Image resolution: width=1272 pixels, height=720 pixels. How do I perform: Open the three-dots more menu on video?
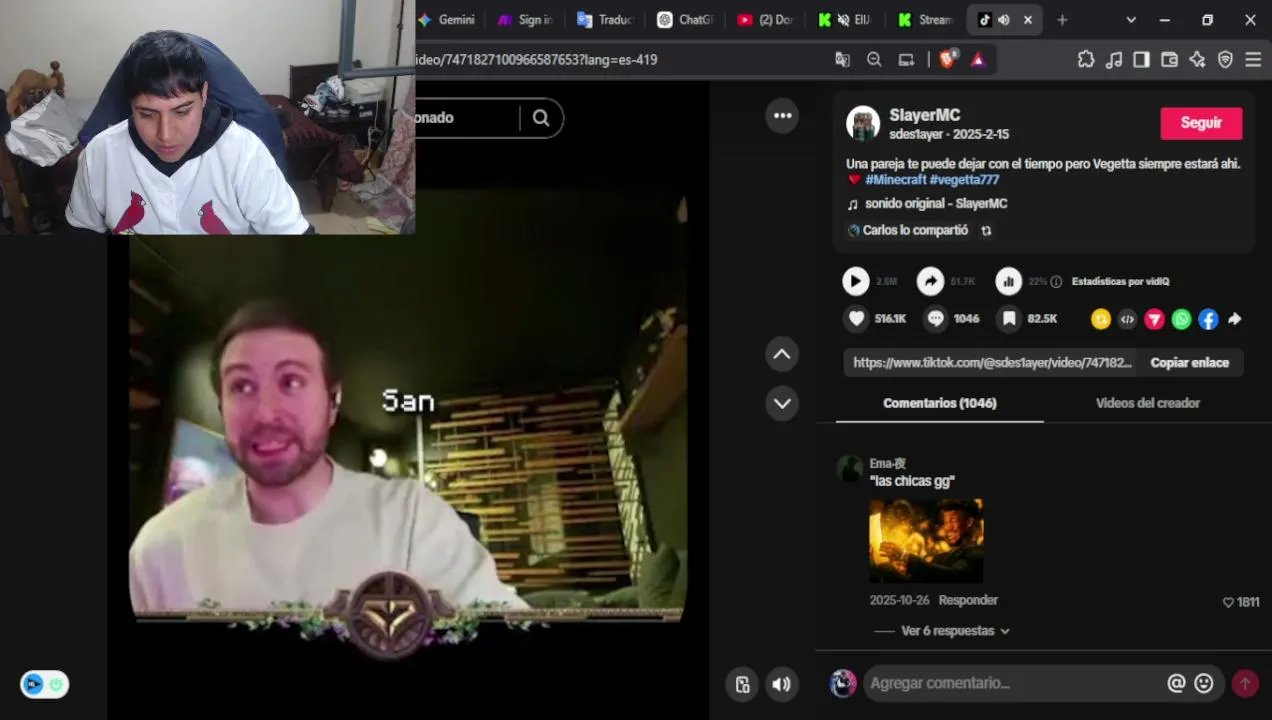tap(782, 116)
